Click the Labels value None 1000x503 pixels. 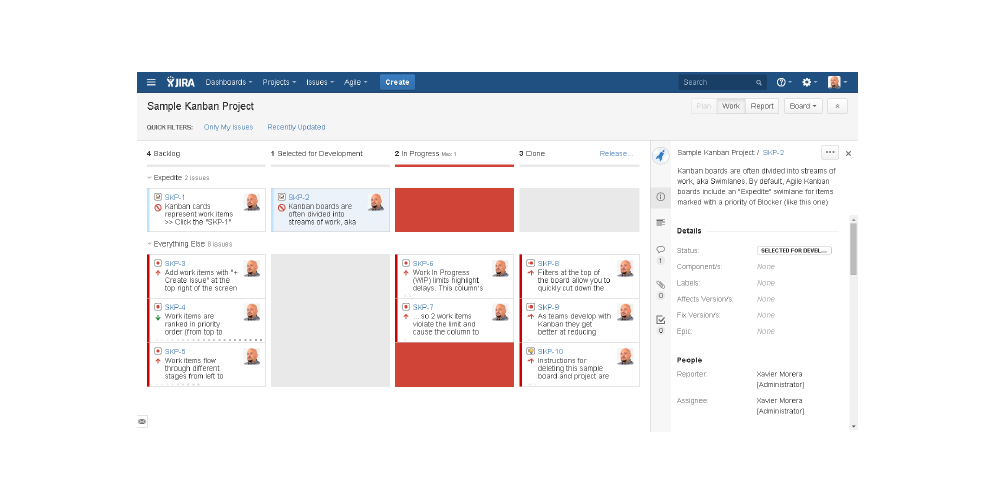click(x=765, y=283)
